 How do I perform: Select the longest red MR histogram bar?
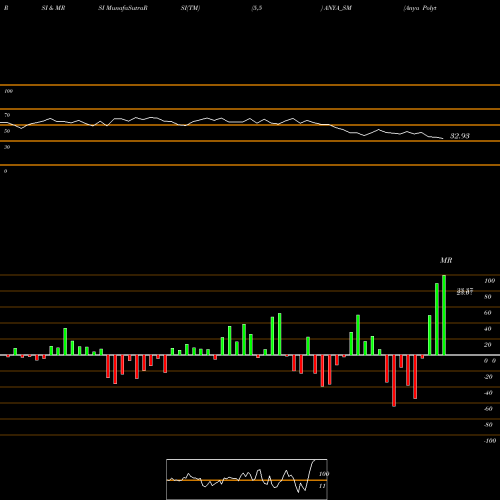pyautogui.click(x=394, y=381)
